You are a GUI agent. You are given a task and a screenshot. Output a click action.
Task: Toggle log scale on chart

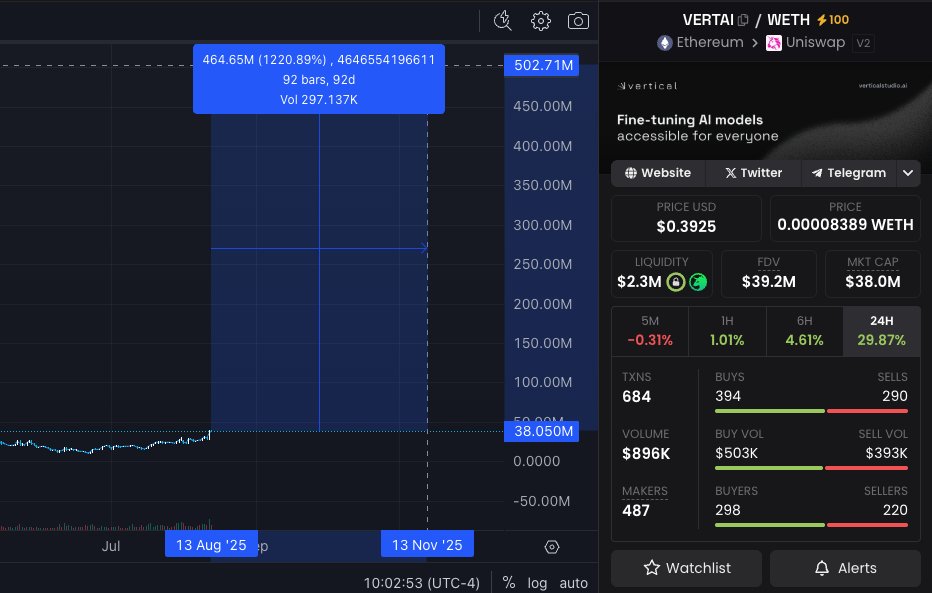pyautogui.click(x=537, y=583)
